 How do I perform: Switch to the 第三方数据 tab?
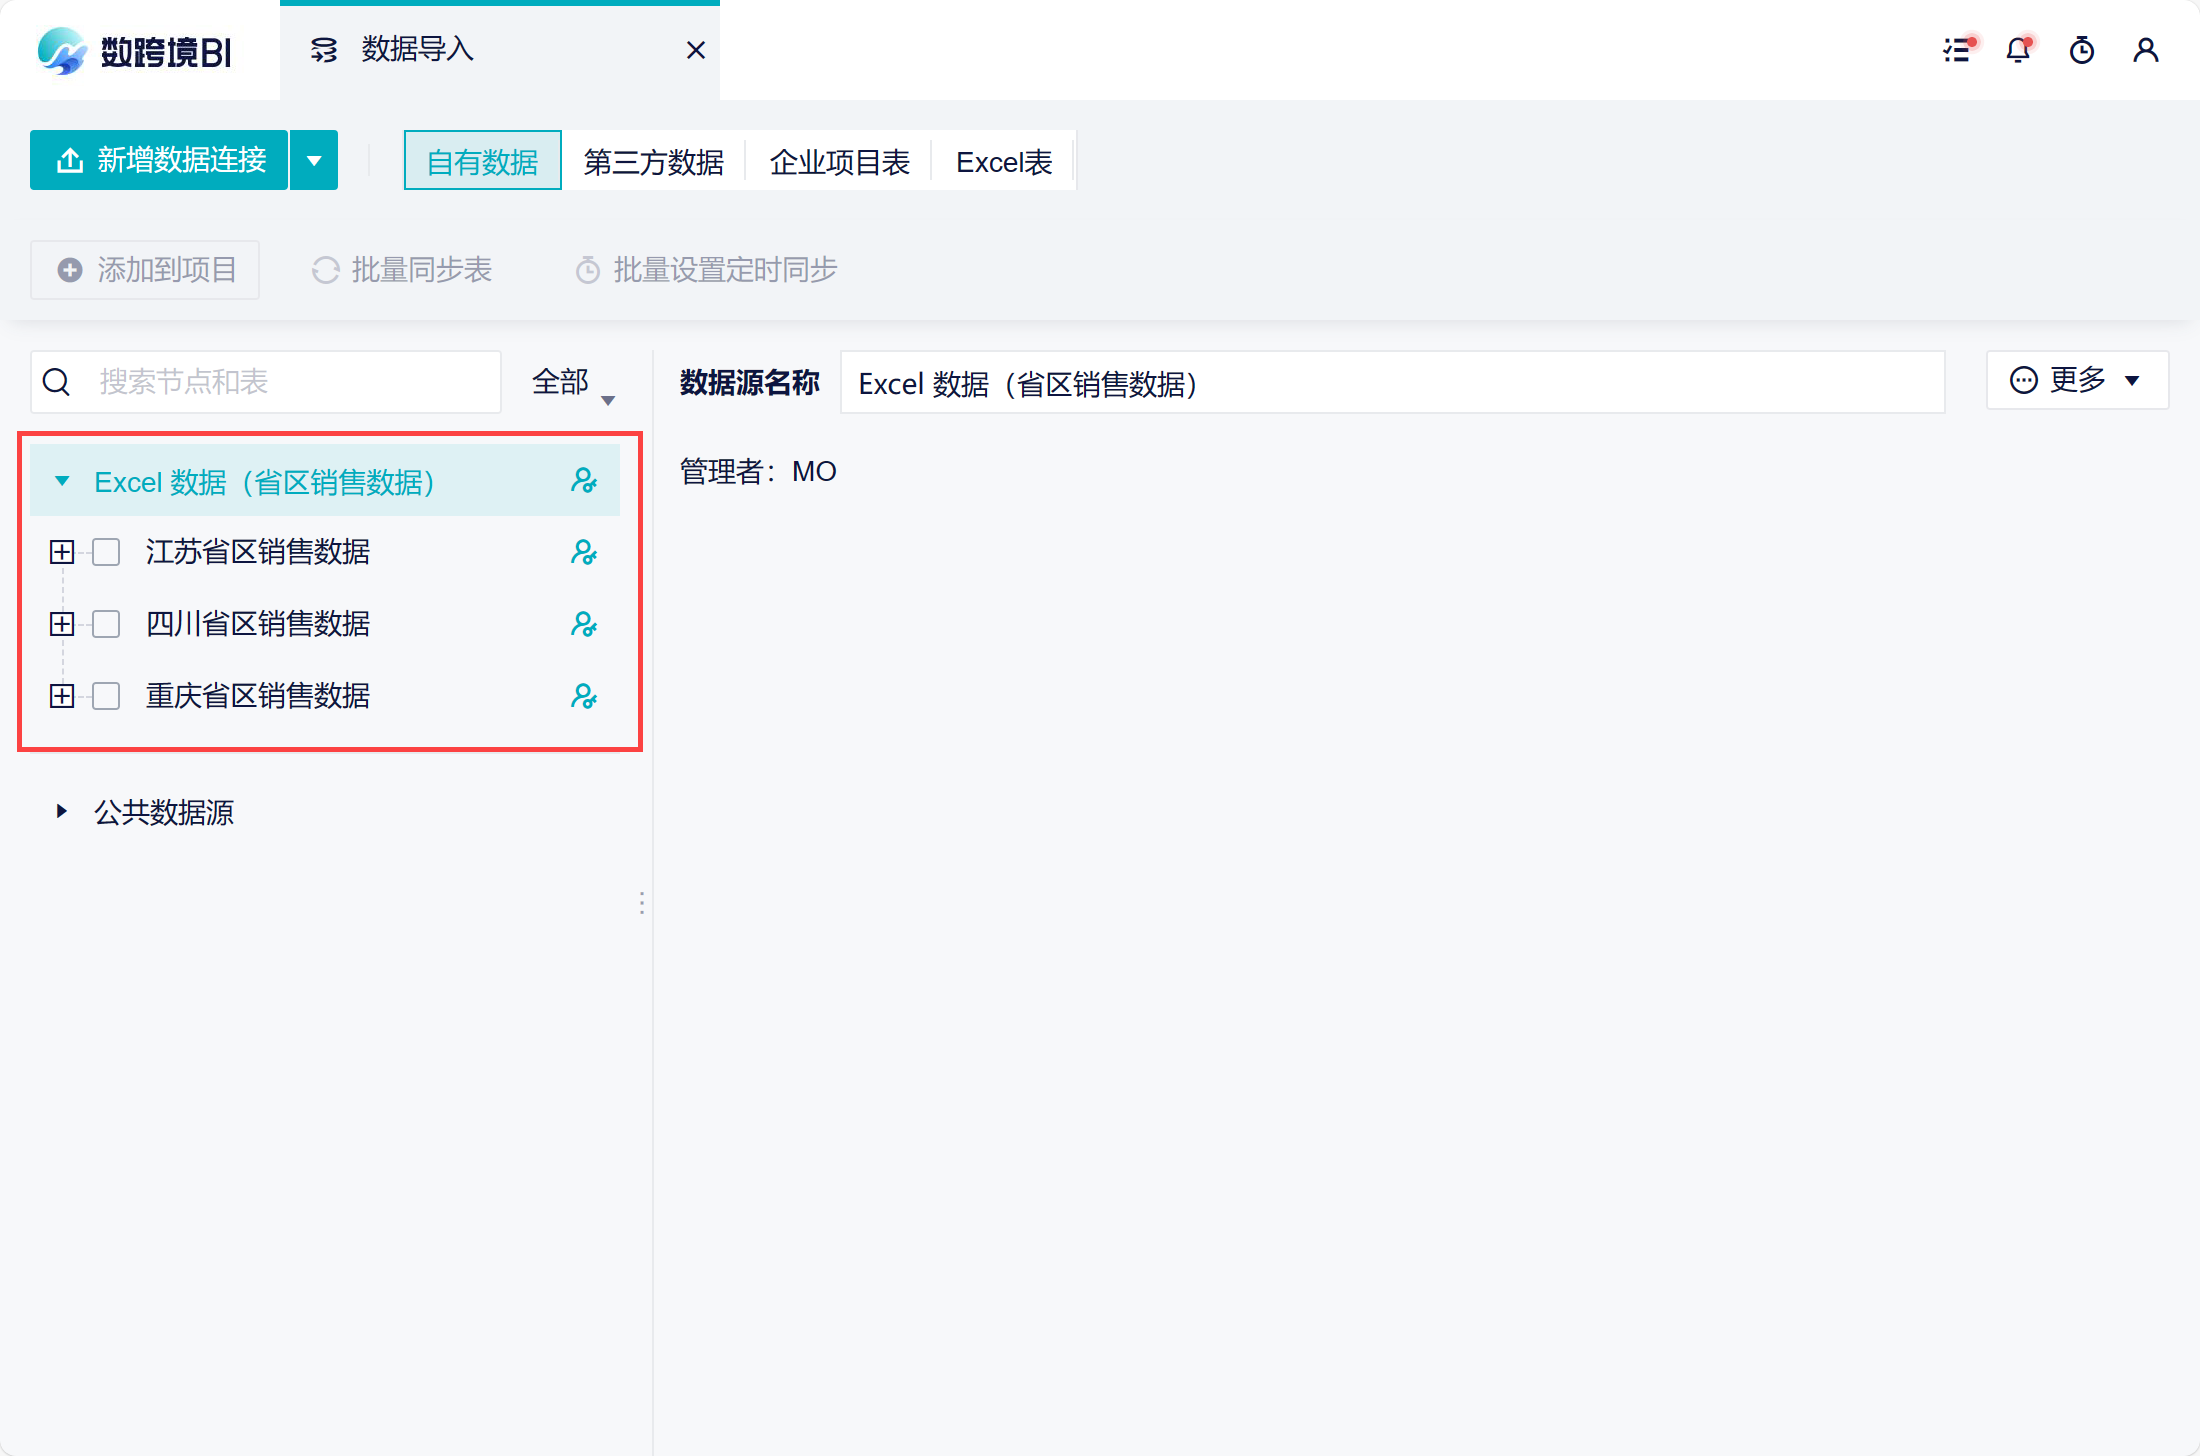[x=653, y=161]
